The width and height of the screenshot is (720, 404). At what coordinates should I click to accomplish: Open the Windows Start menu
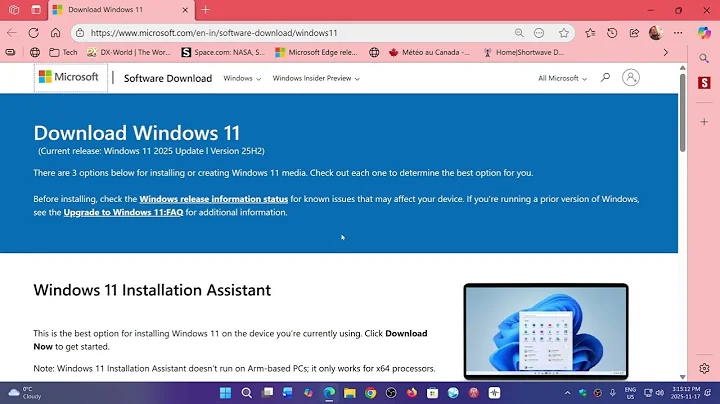[x=225, y=393]
